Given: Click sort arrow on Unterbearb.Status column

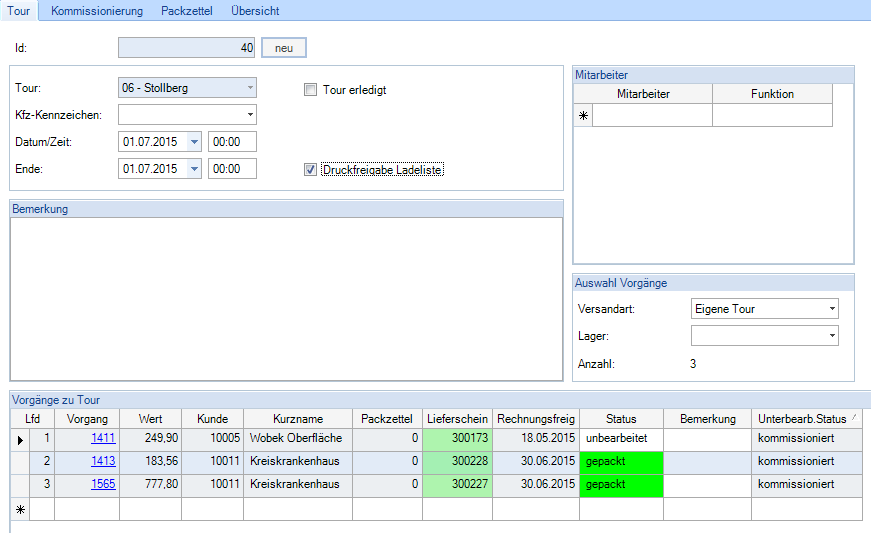Looking at the screenshot, I should tap(853, 418).
